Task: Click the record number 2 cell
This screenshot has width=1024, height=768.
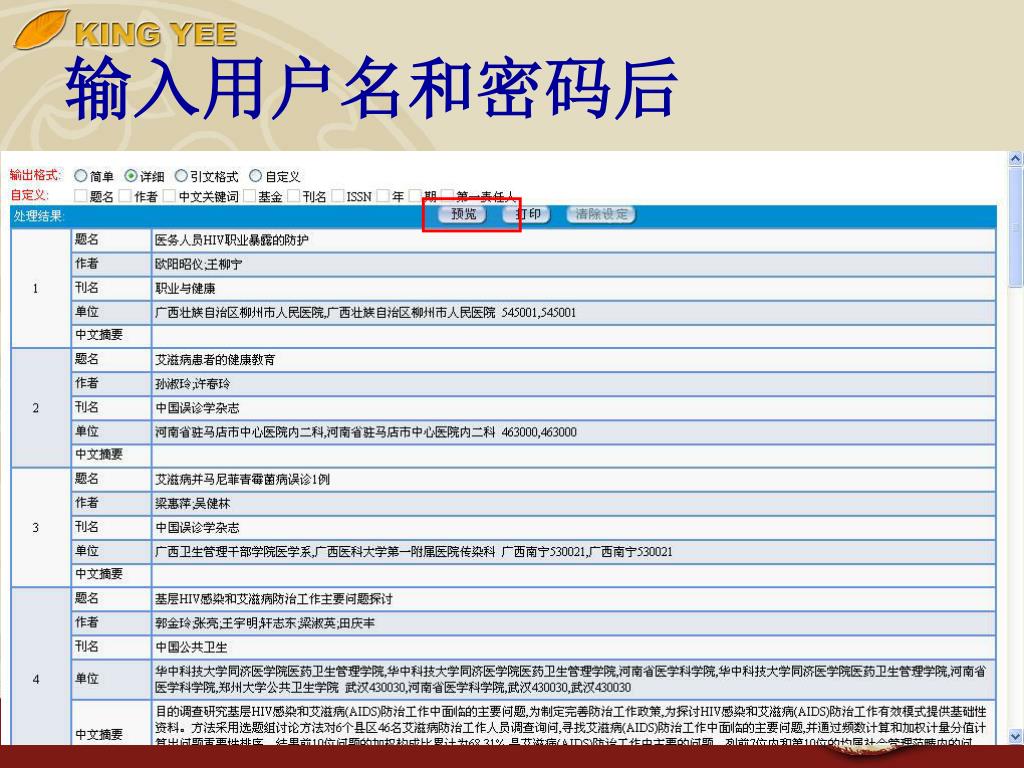Action: tap(40, 408)
